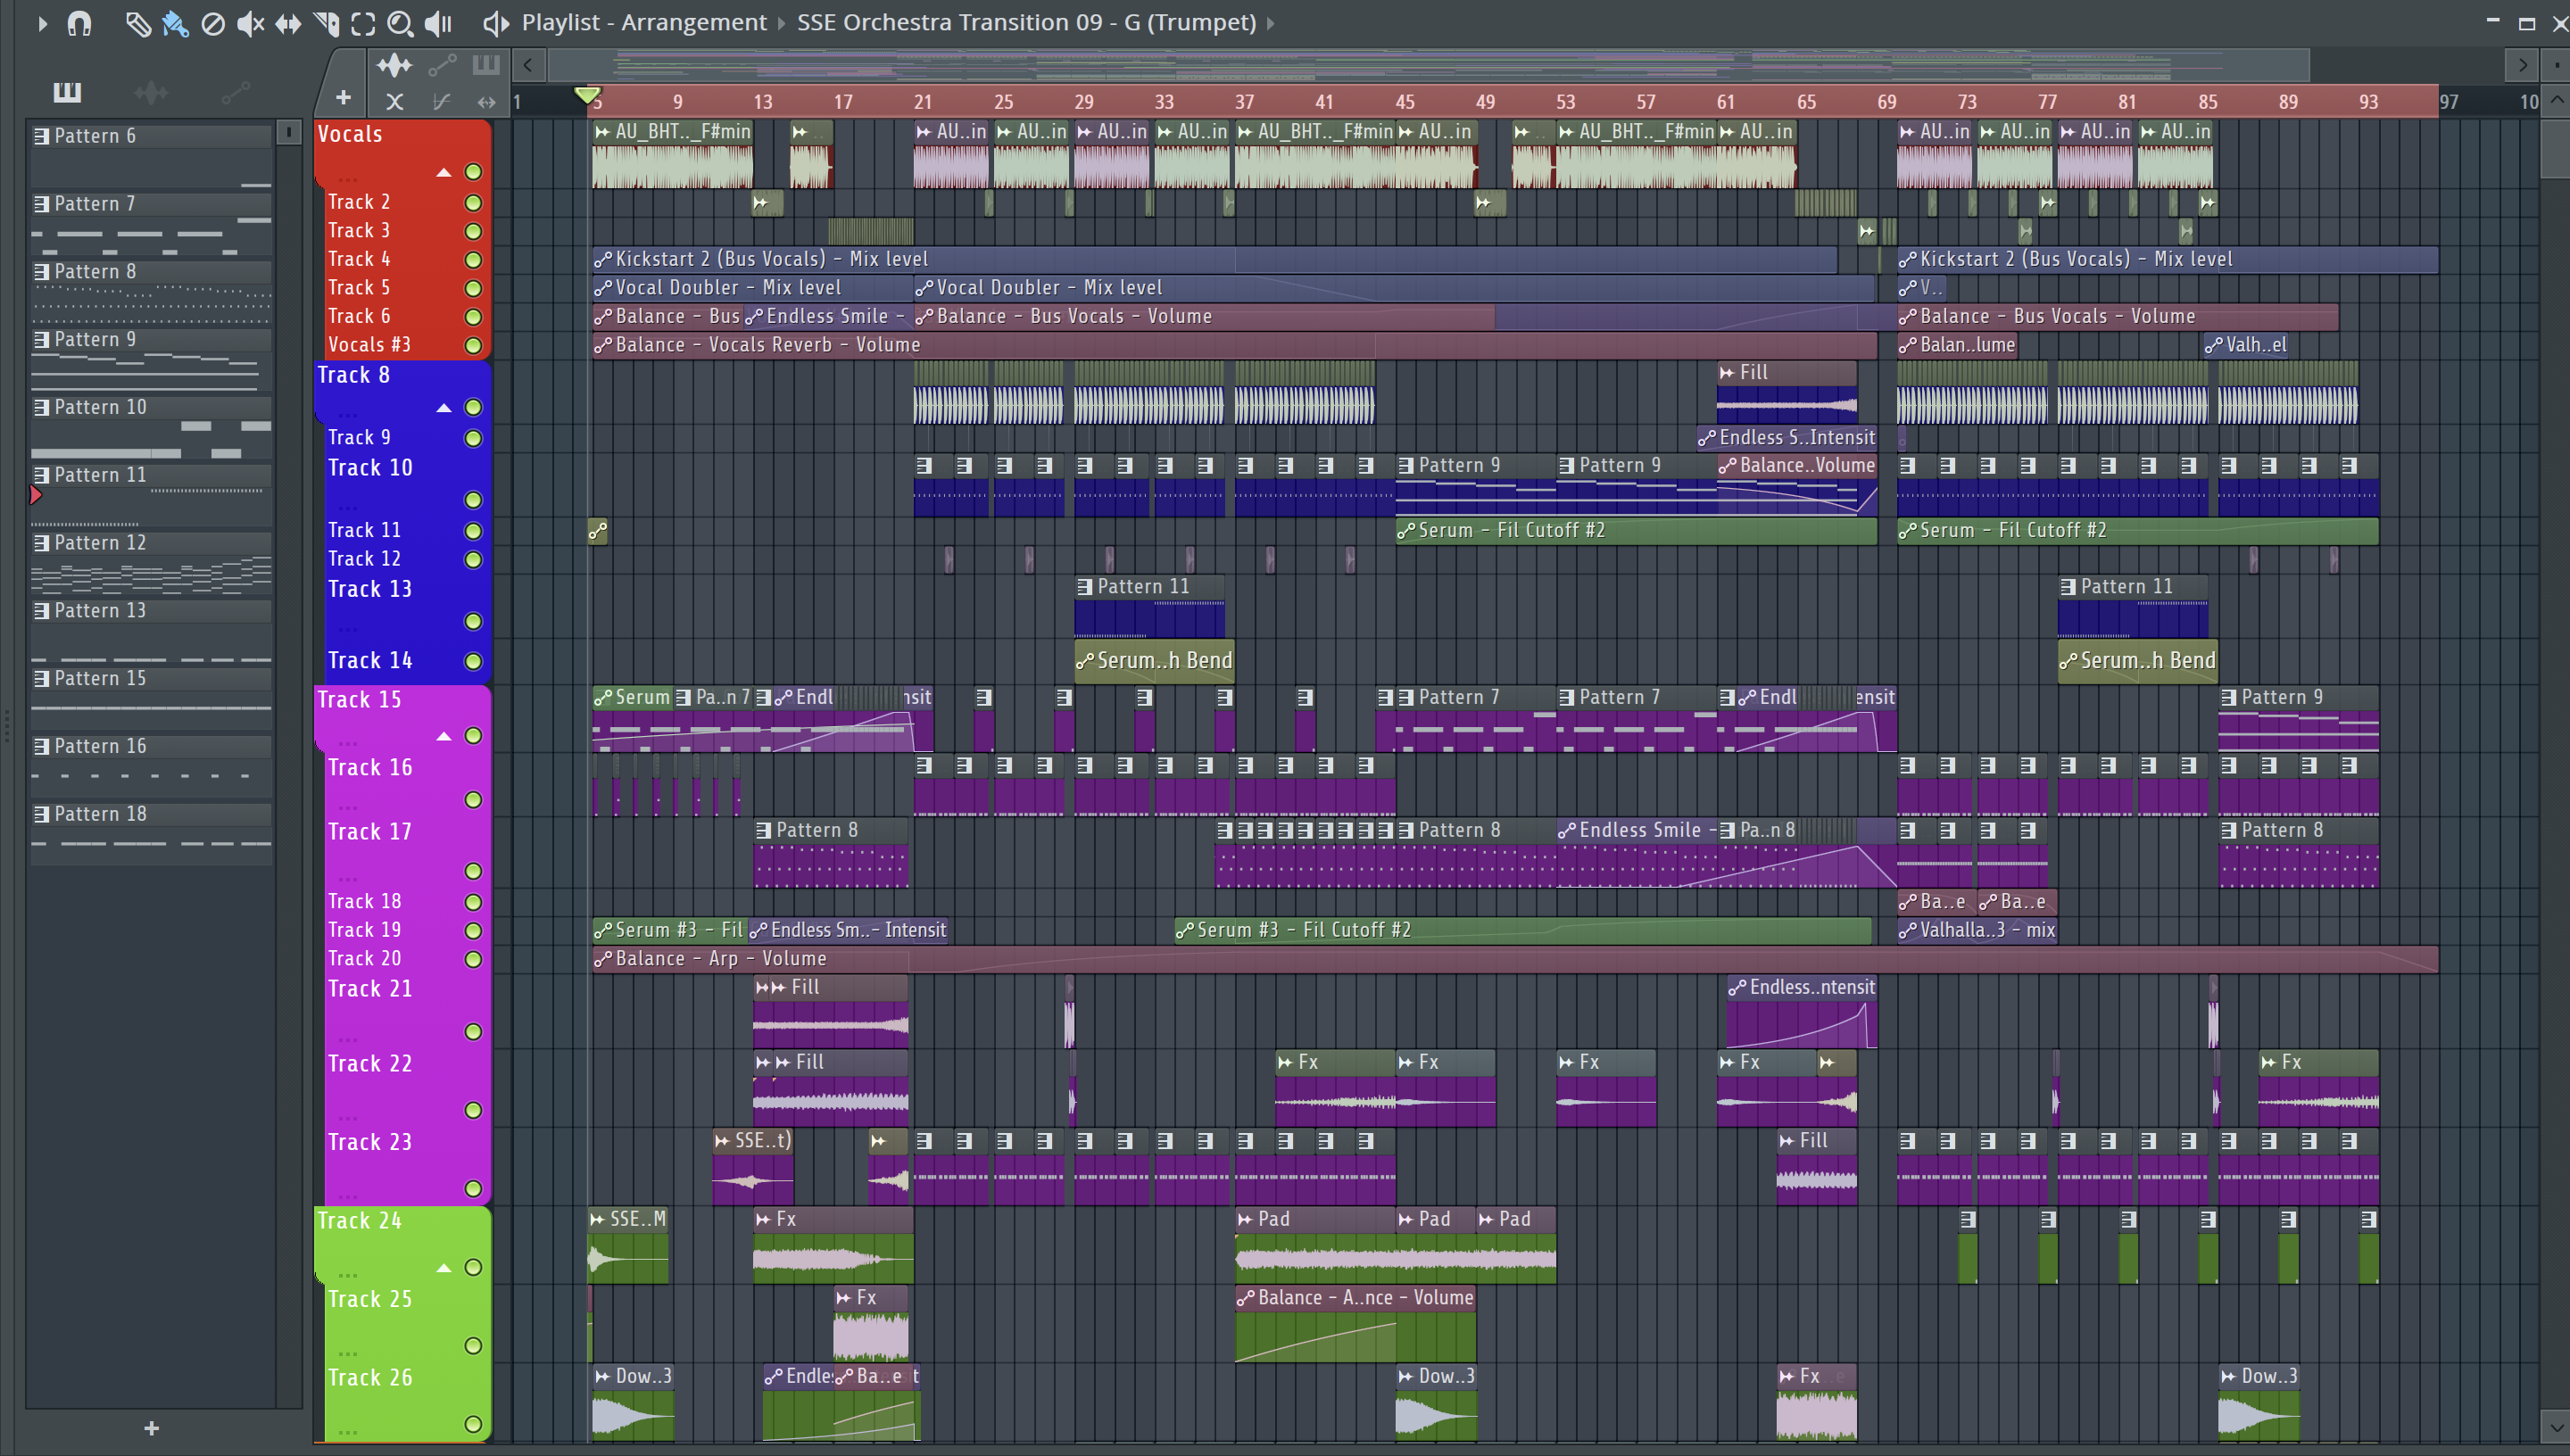Mute Track 9 with its green LED
Screen dimensions: 2570x1456
tap(474, 438)
